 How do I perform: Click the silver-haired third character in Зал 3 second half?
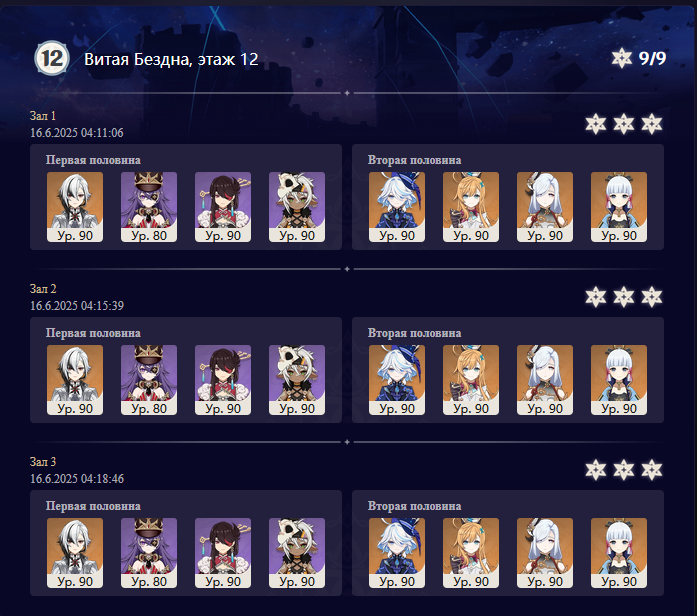[545, 553]
